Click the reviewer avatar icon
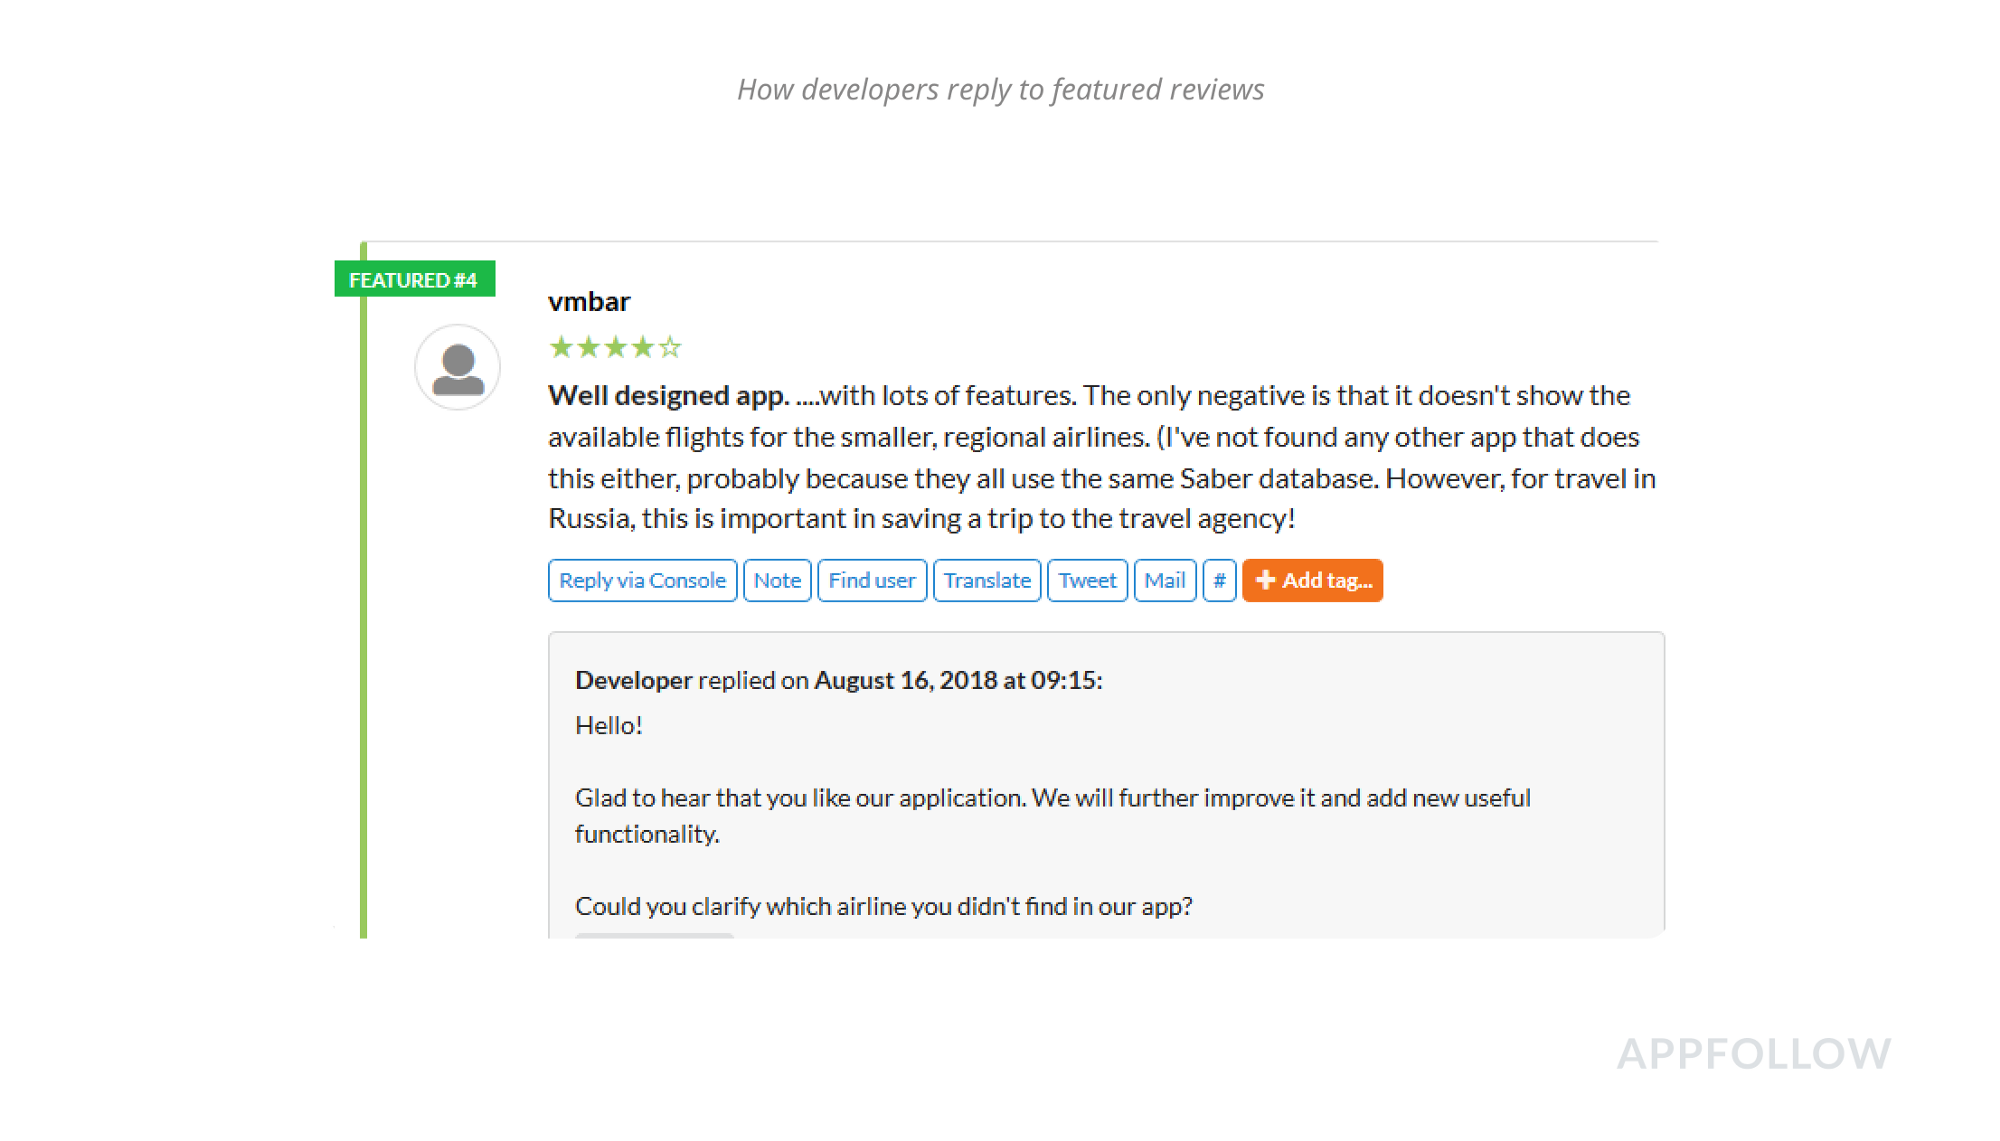Image resolution: width=2000 pixels, height=1141 pixels. (458, 367)
